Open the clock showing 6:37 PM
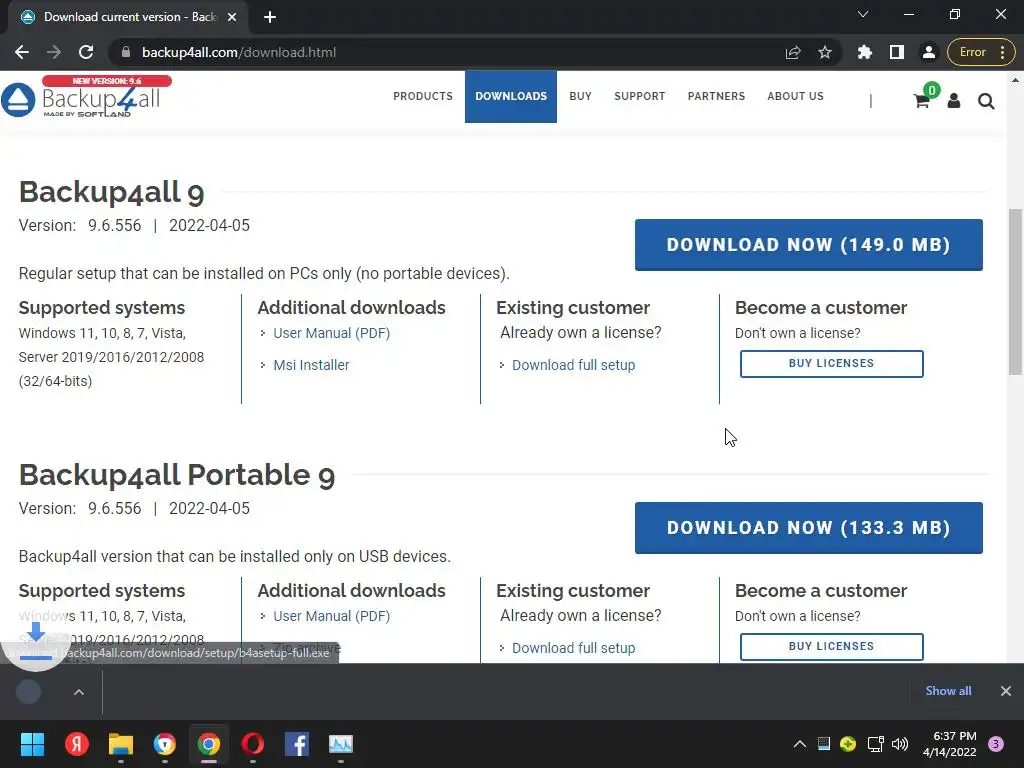 pos(950,744)
